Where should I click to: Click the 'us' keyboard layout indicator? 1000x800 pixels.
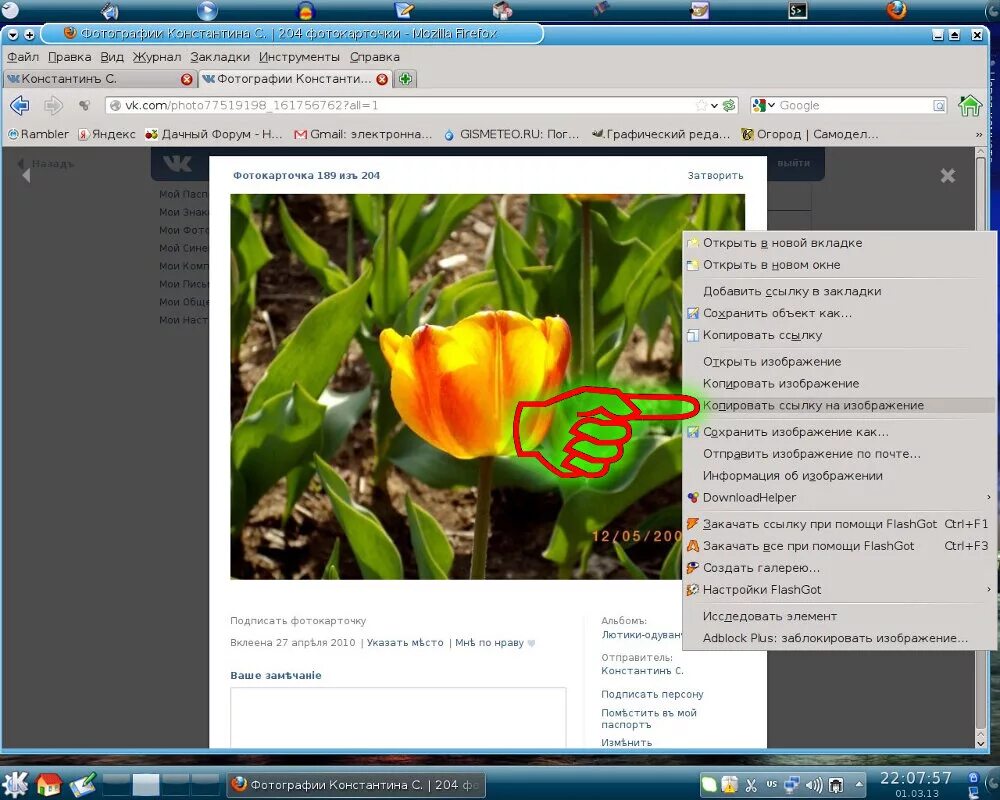coord(771,784)
